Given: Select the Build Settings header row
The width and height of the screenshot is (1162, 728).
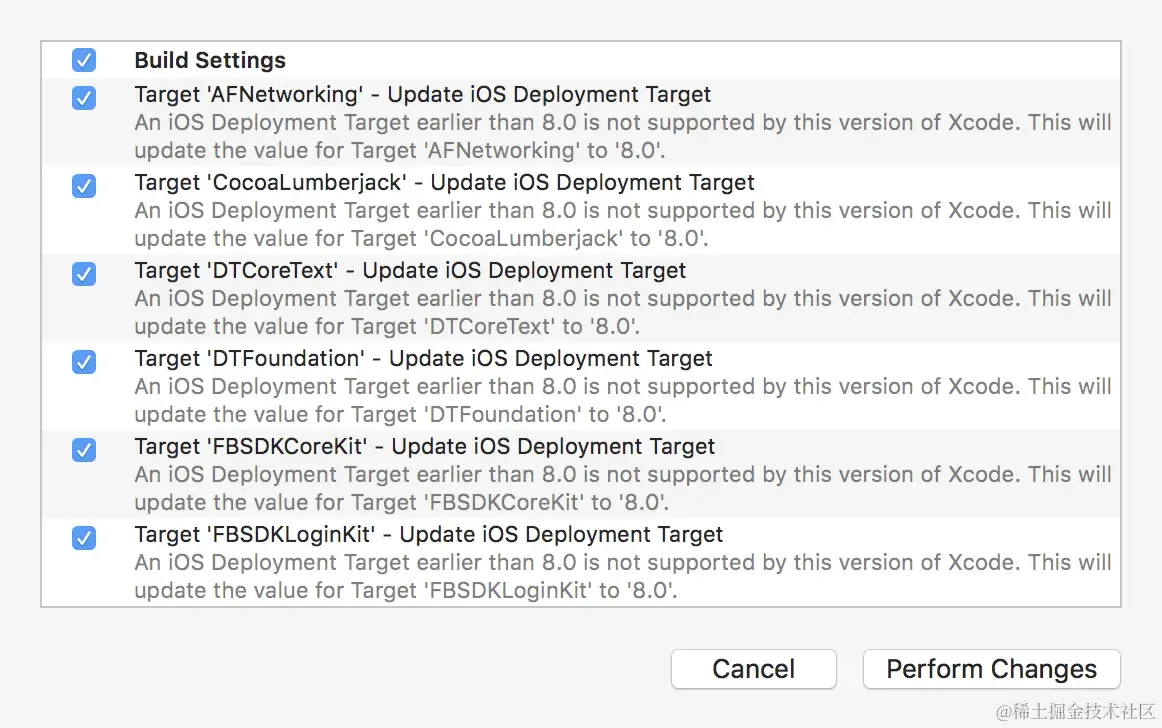Looking at the screenshot, I should click(210, 61).
